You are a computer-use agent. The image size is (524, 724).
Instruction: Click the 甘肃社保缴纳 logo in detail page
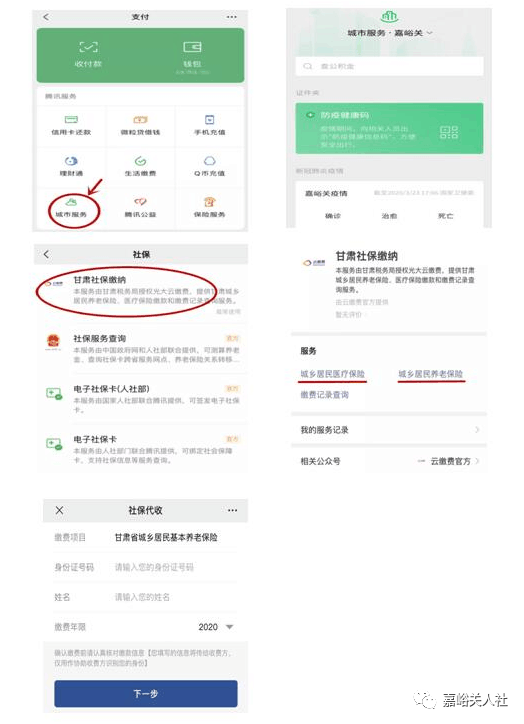click(314, 263)
